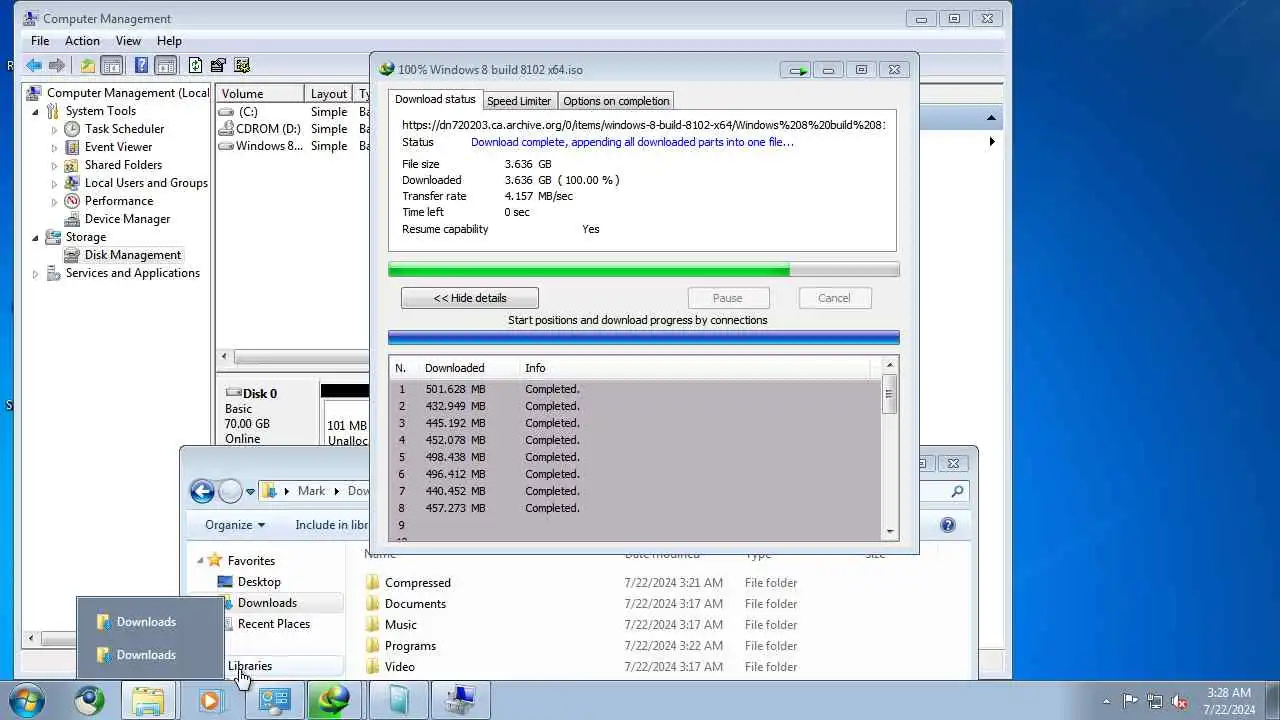The image size is (1280, 720).
Task: Collapse the Storage tree node
Action: pos(36,237)
